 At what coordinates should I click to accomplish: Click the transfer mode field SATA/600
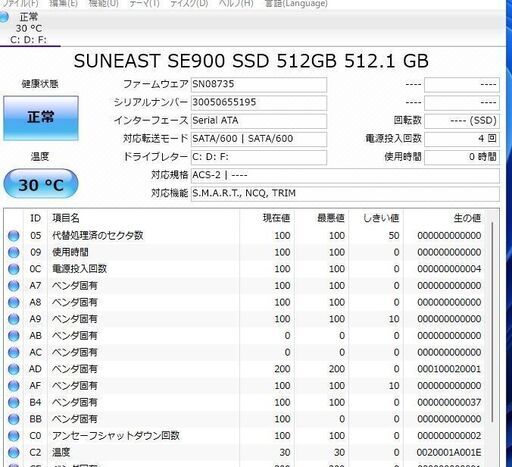pyautogui.click(x=259, y=139)
